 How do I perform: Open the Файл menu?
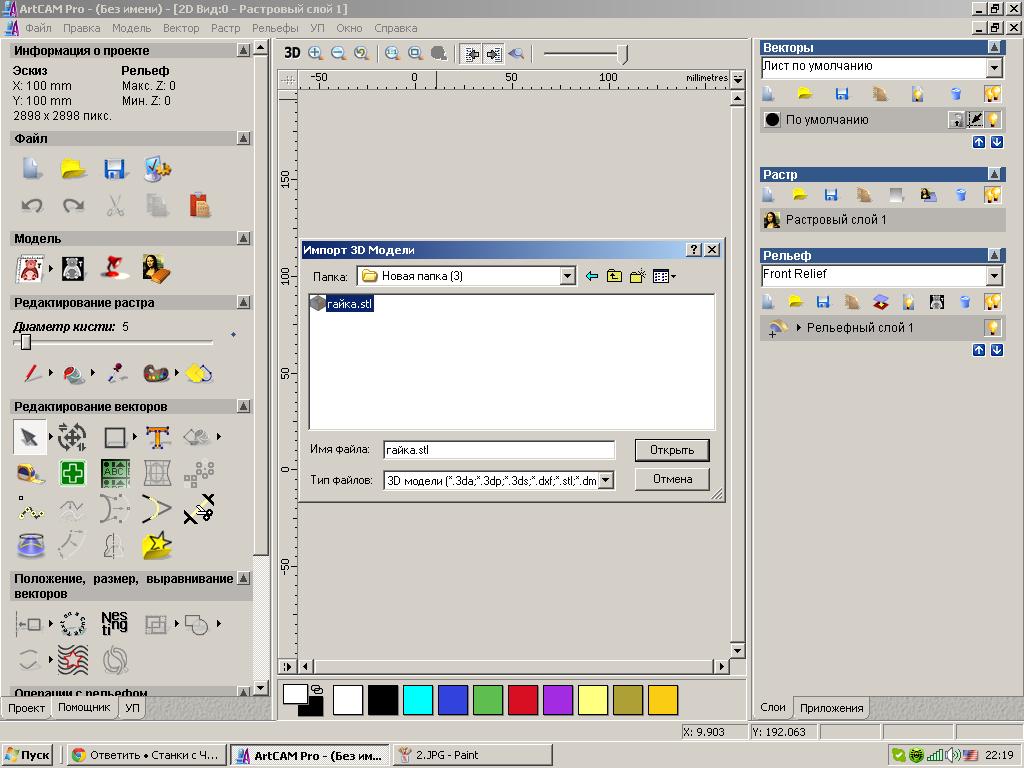tap(39, 28)
